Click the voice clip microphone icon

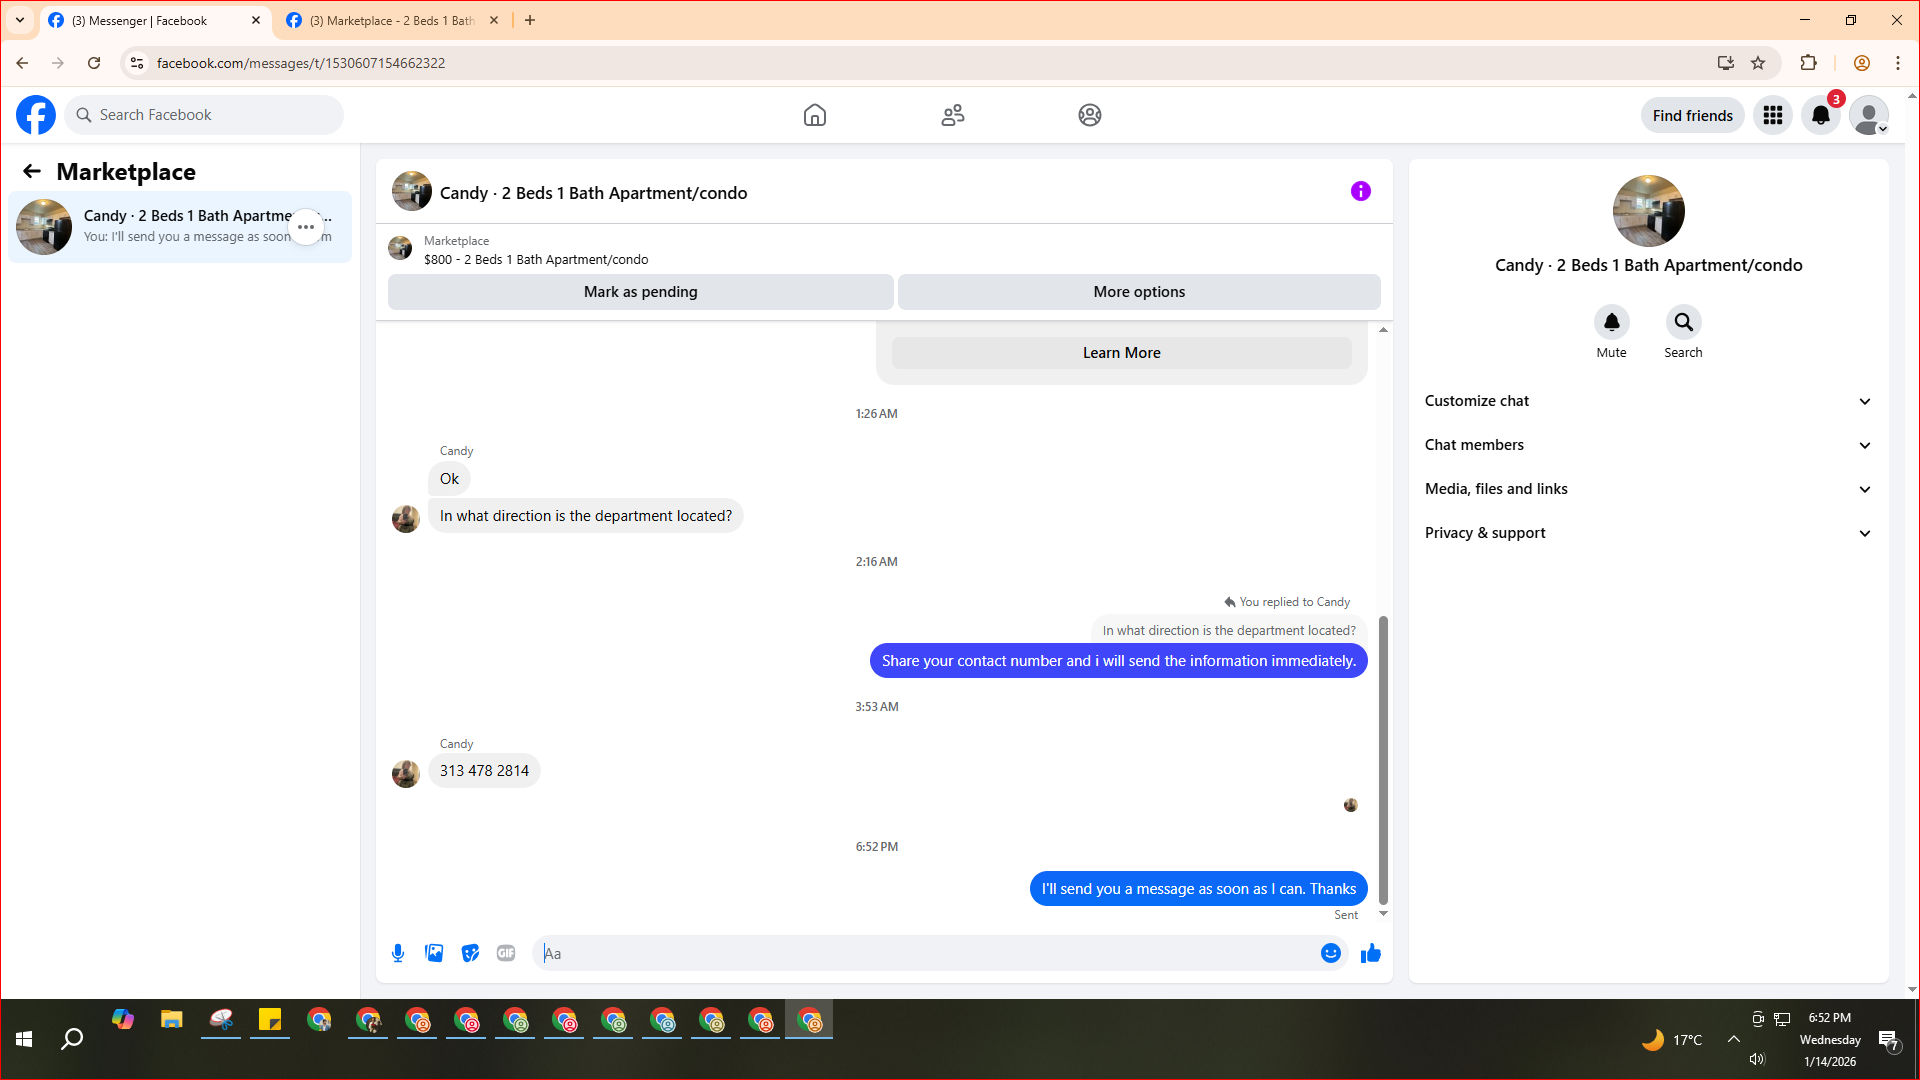click(398, 953)
